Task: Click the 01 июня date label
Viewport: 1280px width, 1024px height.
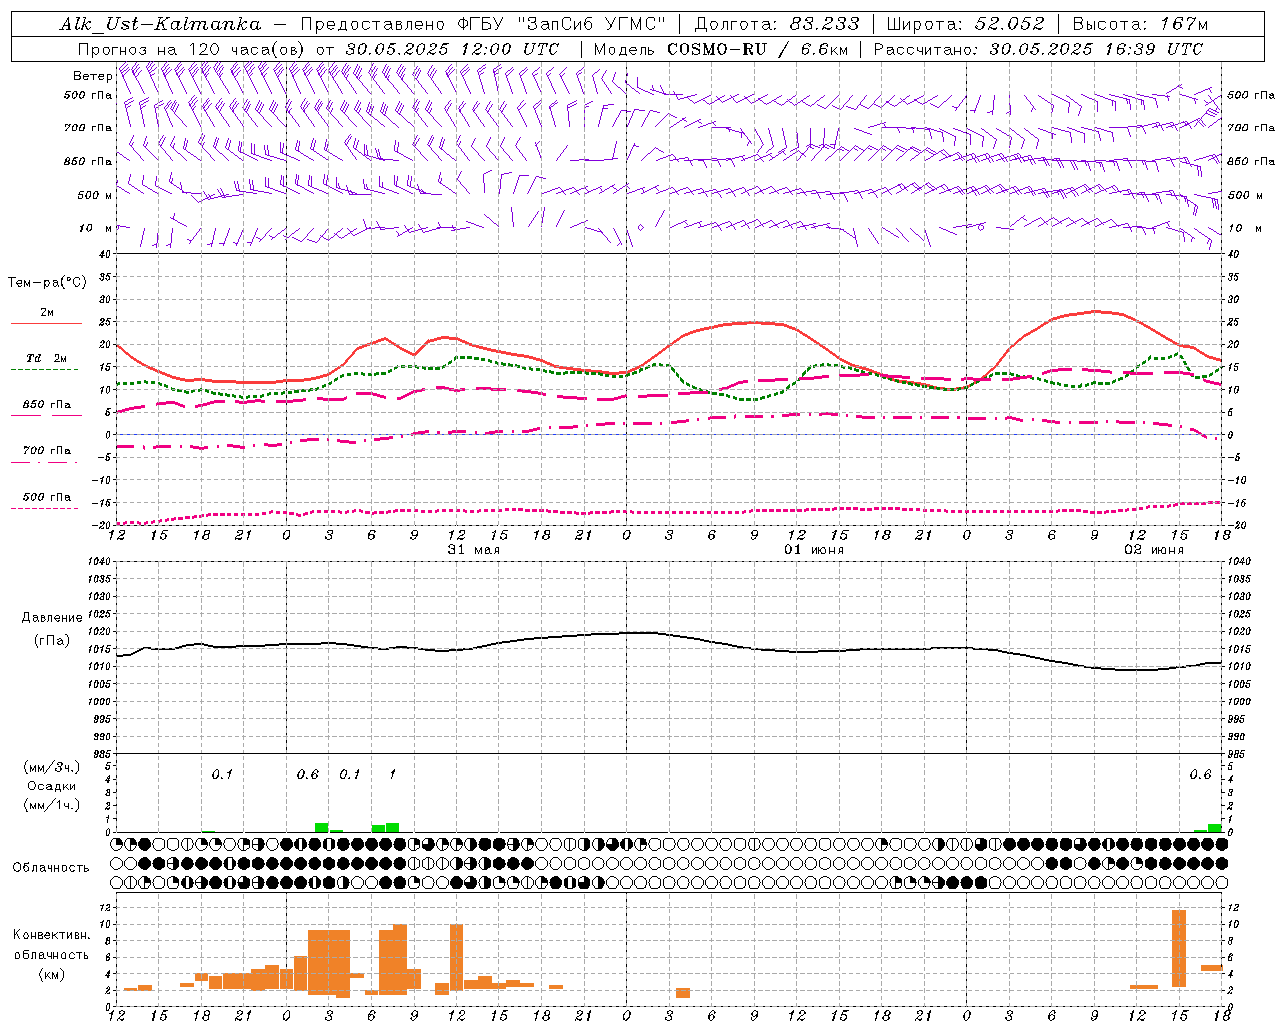Action: [813, 550]
